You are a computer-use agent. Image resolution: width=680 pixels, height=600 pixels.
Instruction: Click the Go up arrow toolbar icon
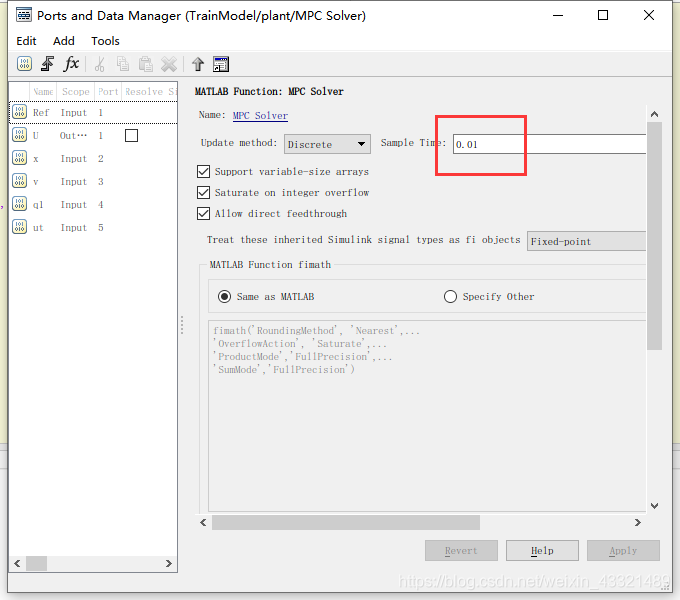[198, 64]
